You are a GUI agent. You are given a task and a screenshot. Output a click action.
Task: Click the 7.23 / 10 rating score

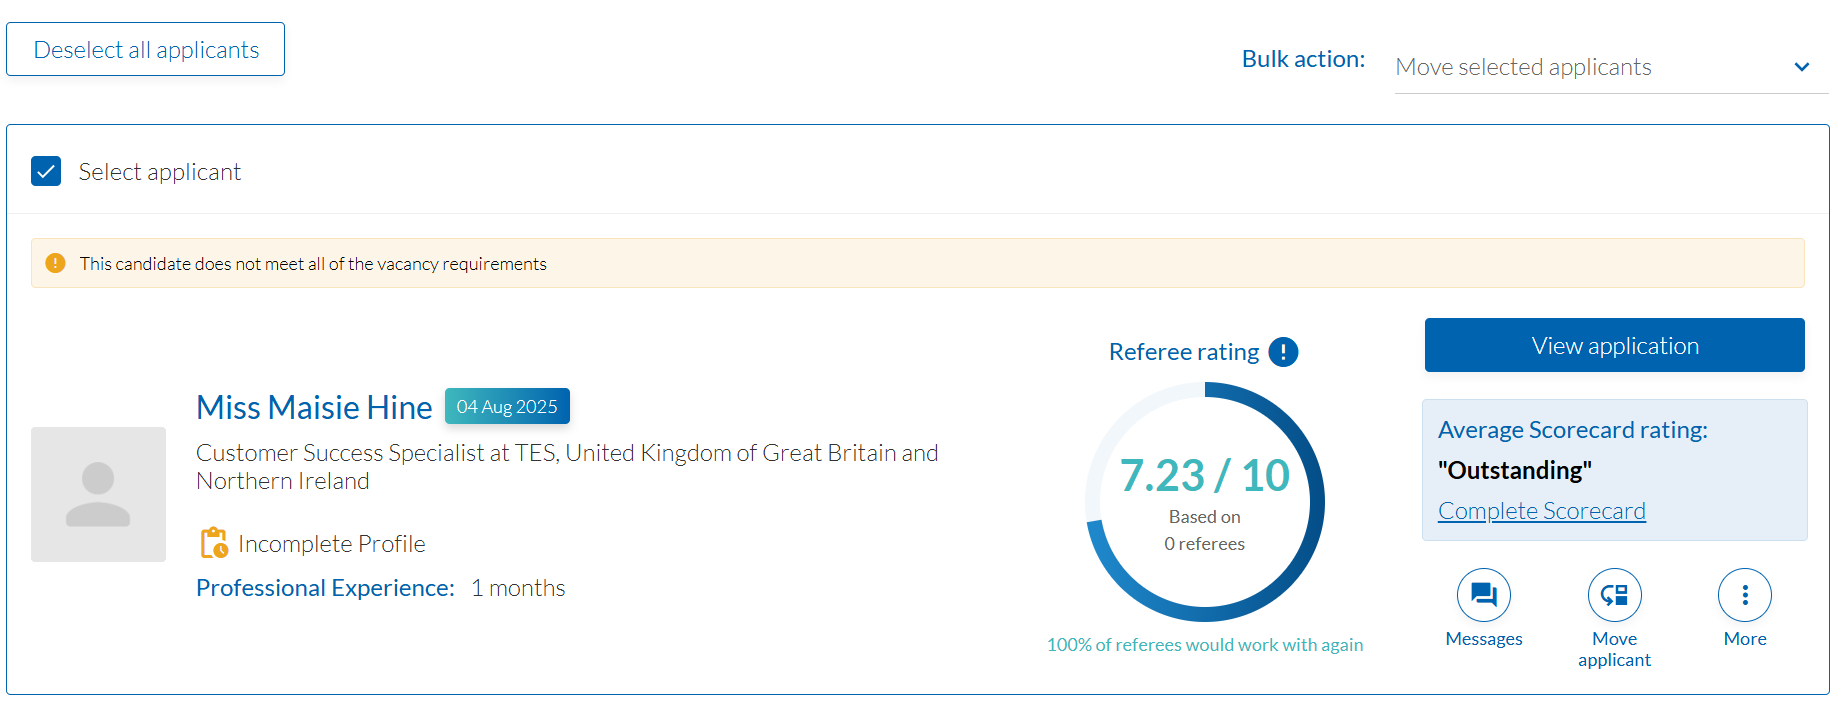point(1204,475)
